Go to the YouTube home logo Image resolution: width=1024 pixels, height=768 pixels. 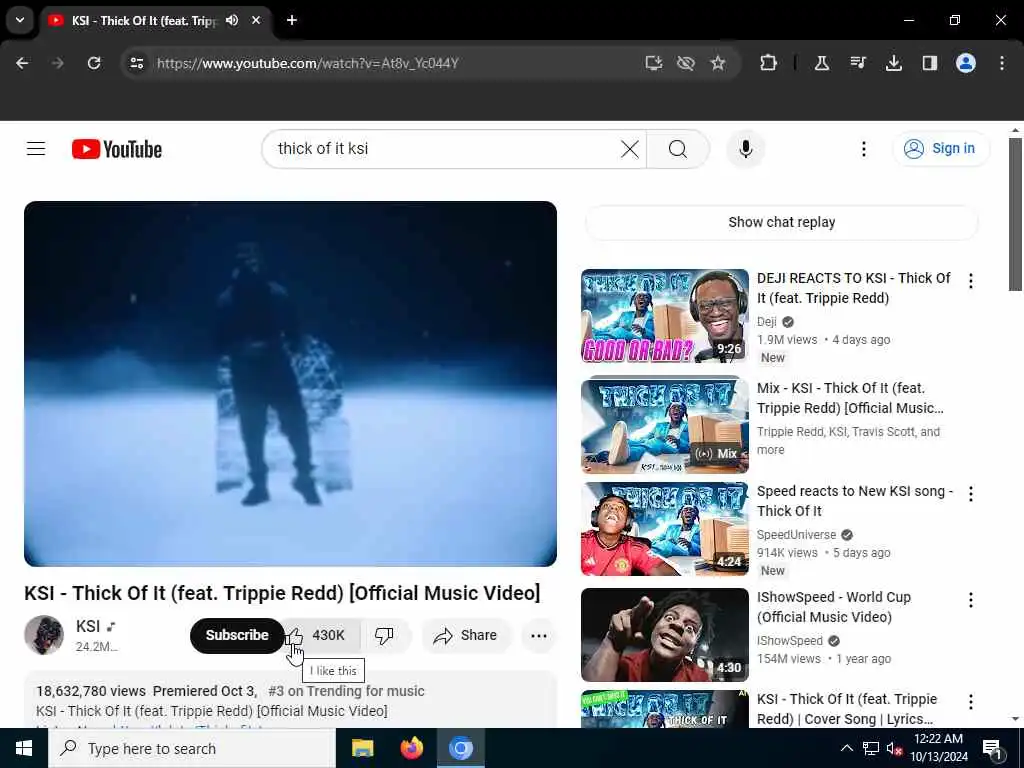(x=117, y=149)
